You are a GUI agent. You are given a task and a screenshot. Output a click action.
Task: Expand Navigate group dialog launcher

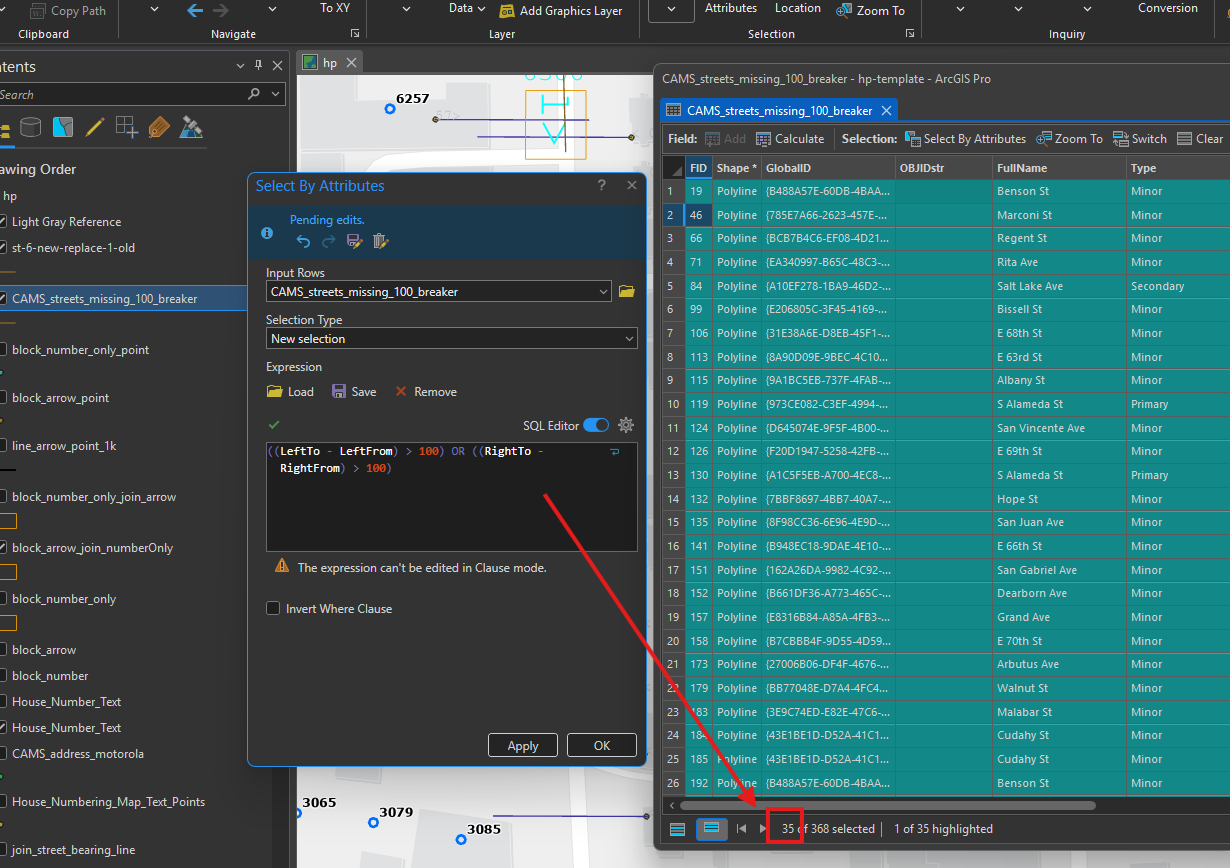point(355,34)
